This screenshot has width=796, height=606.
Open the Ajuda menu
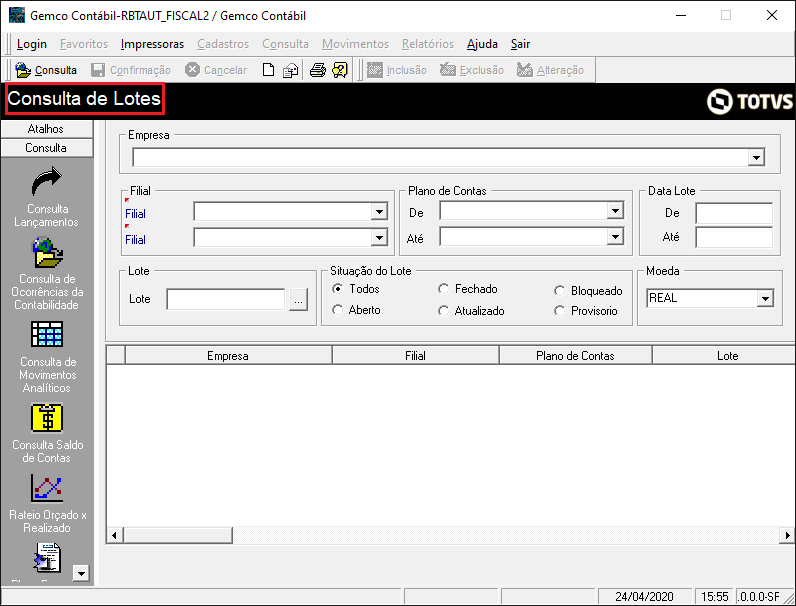pos(482,44)
